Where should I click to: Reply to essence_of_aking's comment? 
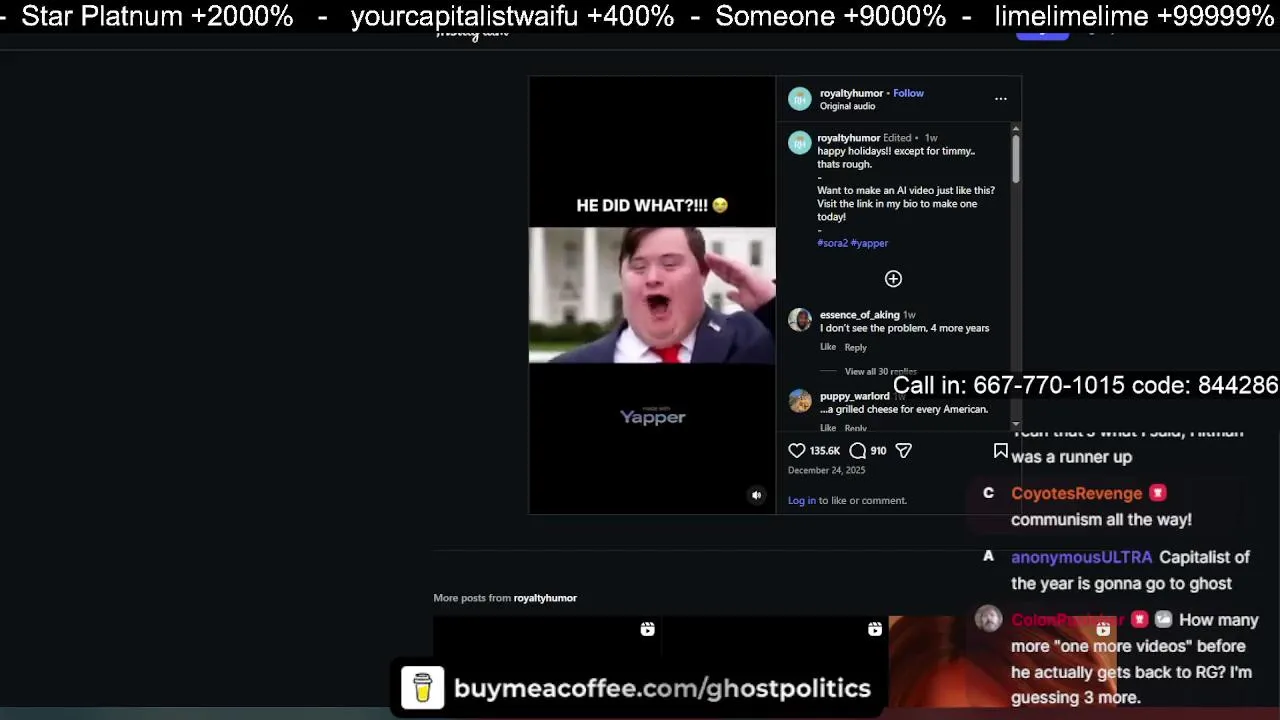[855, 347]
